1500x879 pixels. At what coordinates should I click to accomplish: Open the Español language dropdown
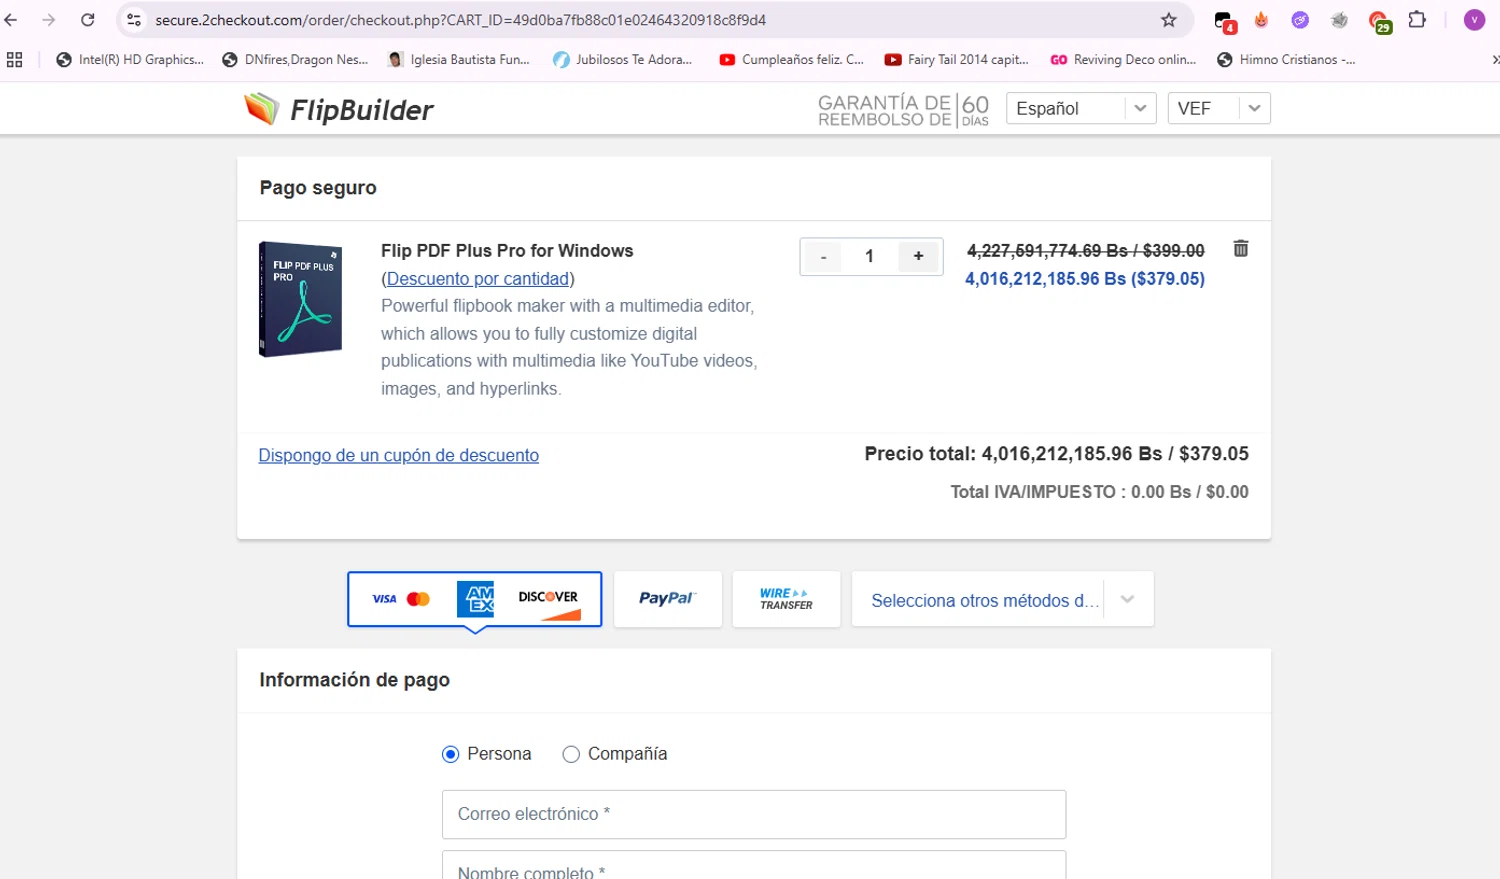point(1081,108)
